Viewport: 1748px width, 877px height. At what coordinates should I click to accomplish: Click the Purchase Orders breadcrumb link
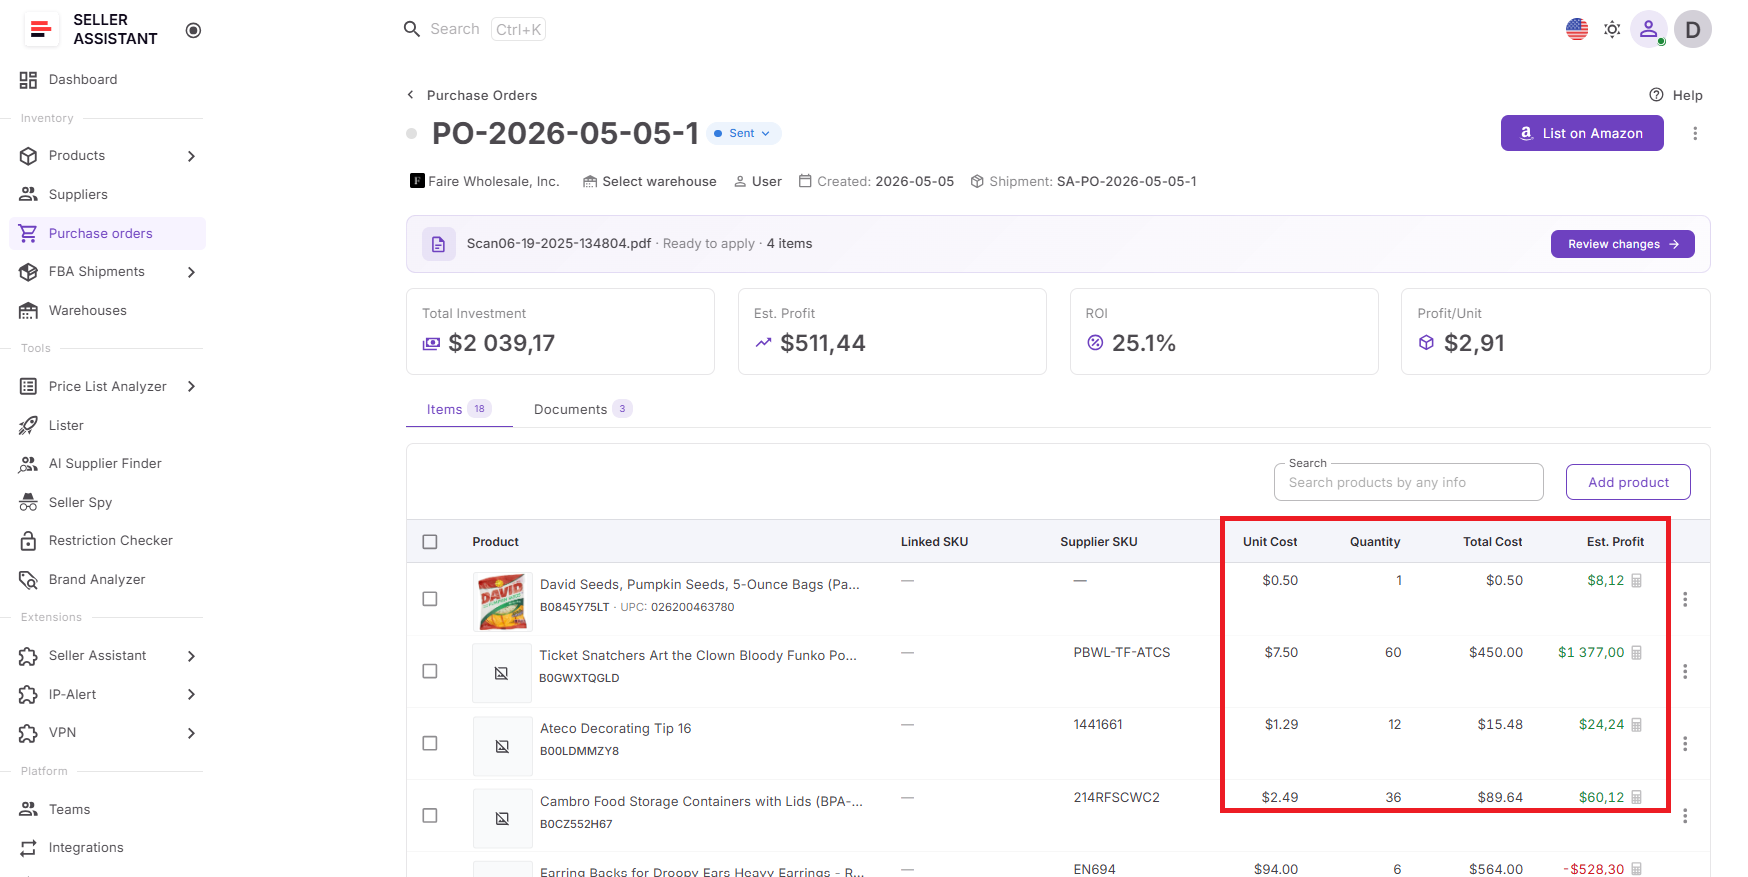tap(482, 95)
